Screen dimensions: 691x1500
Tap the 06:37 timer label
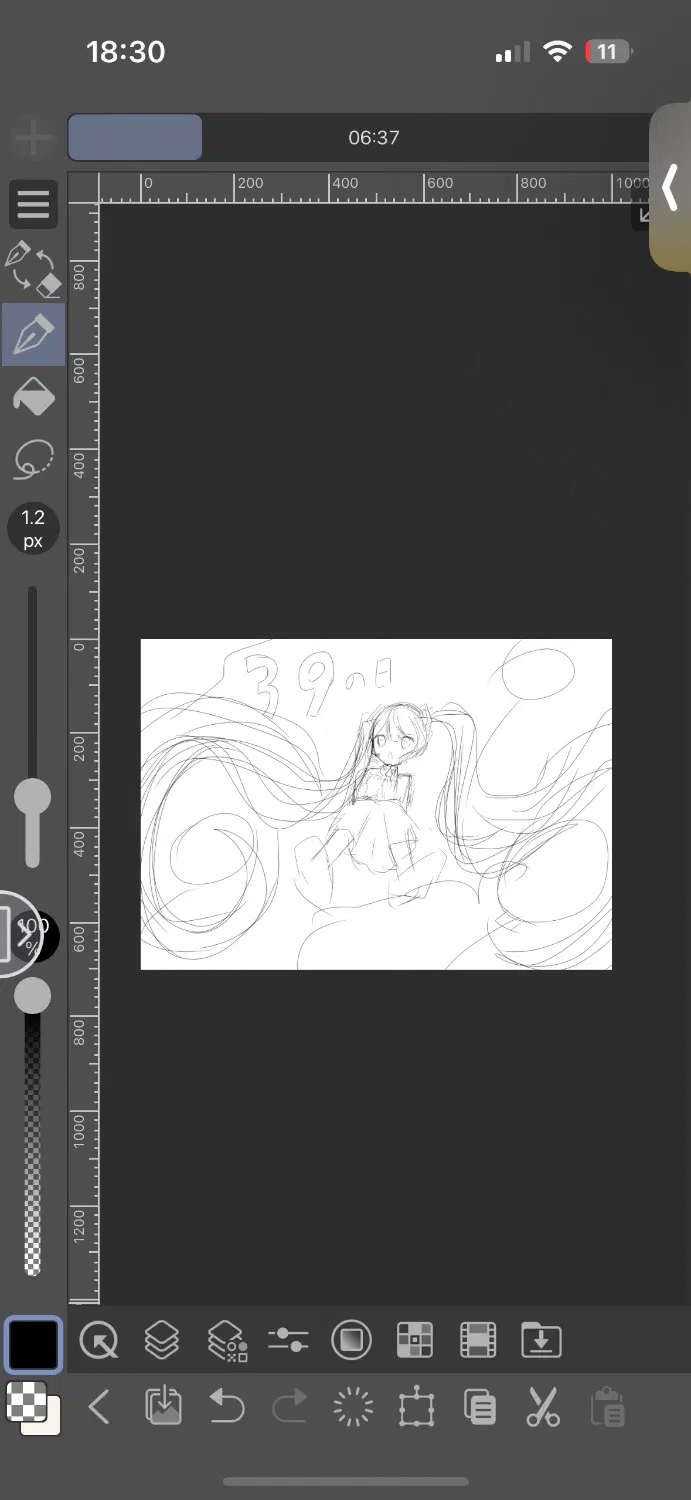(x=374, y=138)
